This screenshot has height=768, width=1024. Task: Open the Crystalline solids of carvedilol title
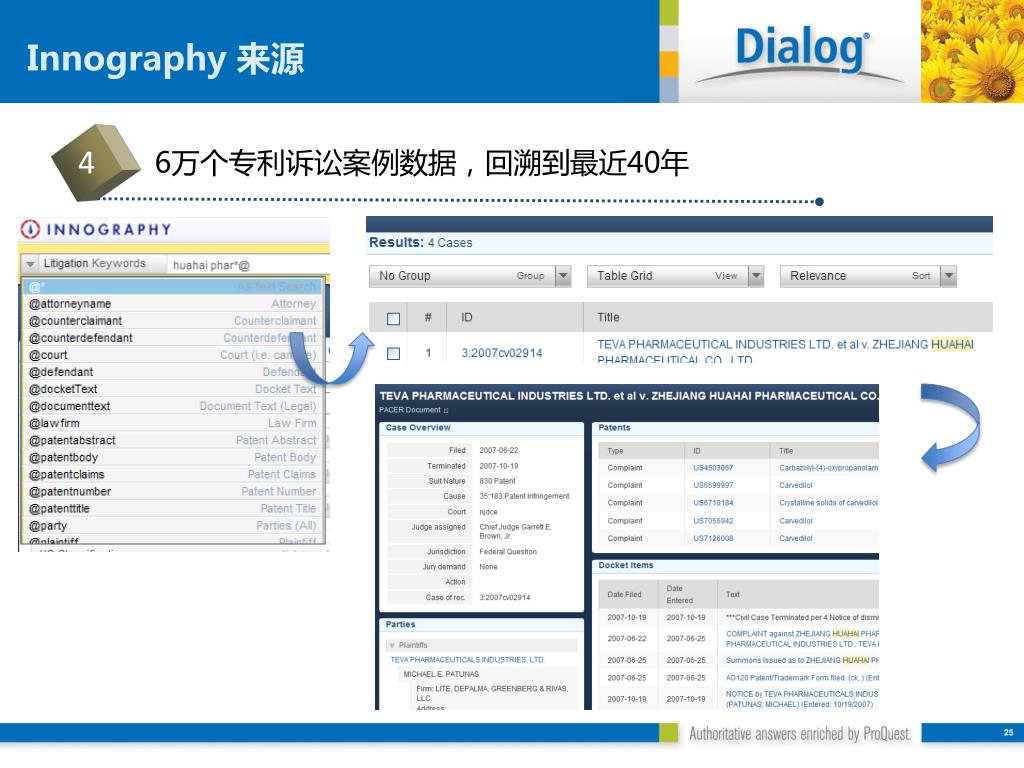point(828,503)
